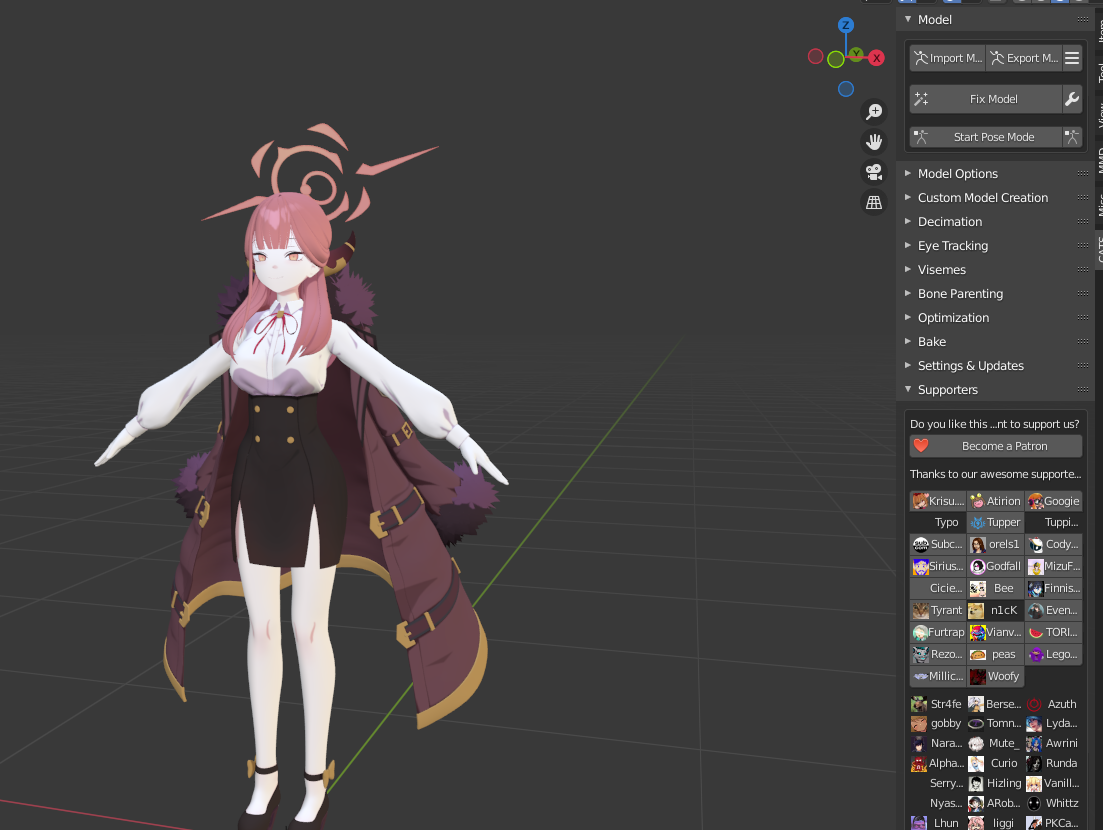Click supporter Runda name
The image size is (1103, 830).
pyautogui.click(x=1061, y=763)
